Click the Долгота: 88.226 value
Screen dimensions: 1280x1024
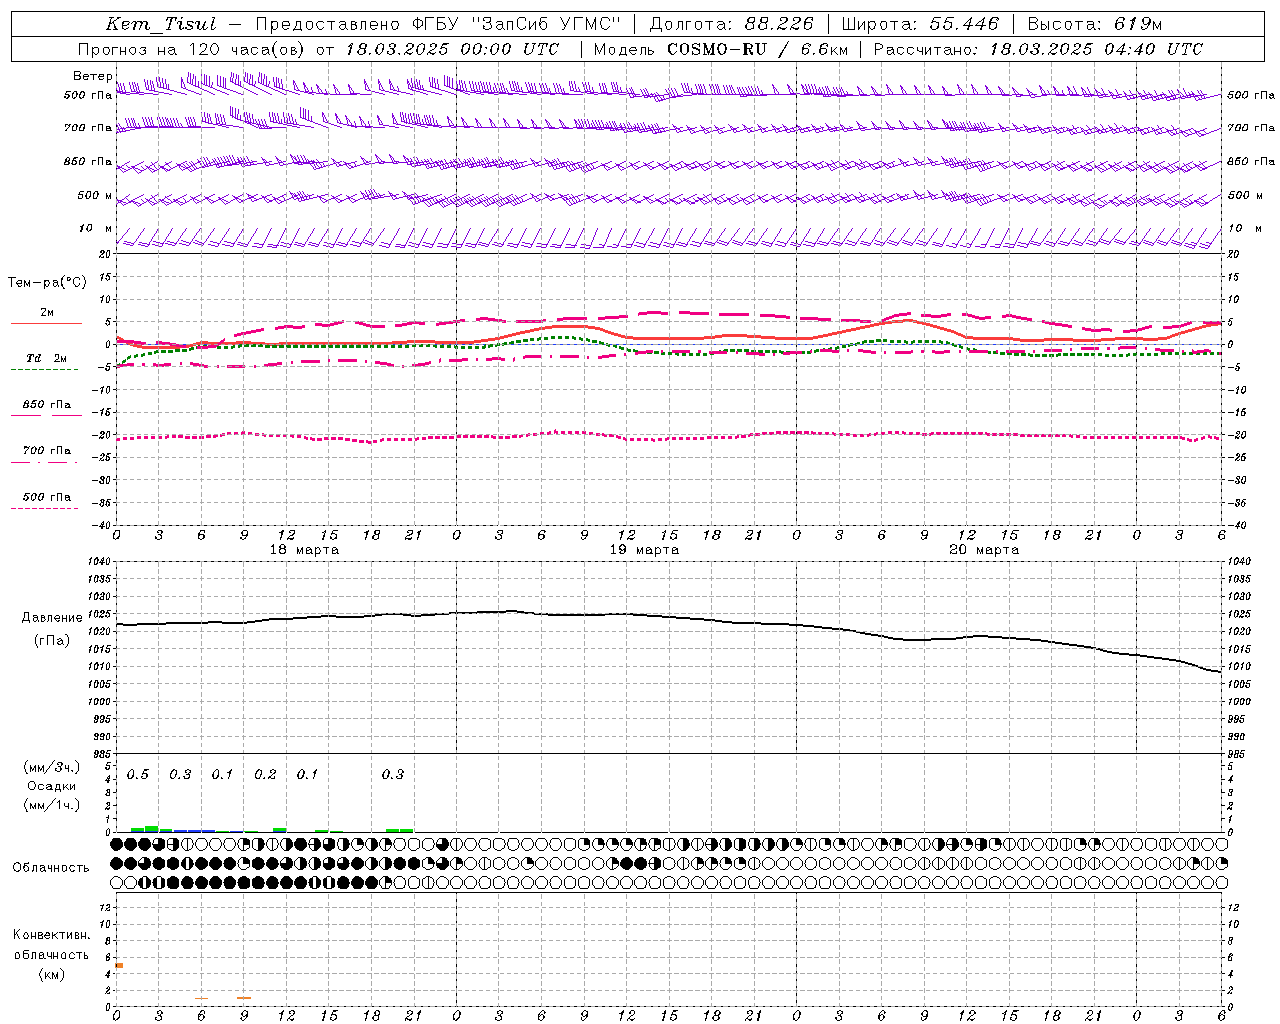pyautogui.click(x=732, y=24)
